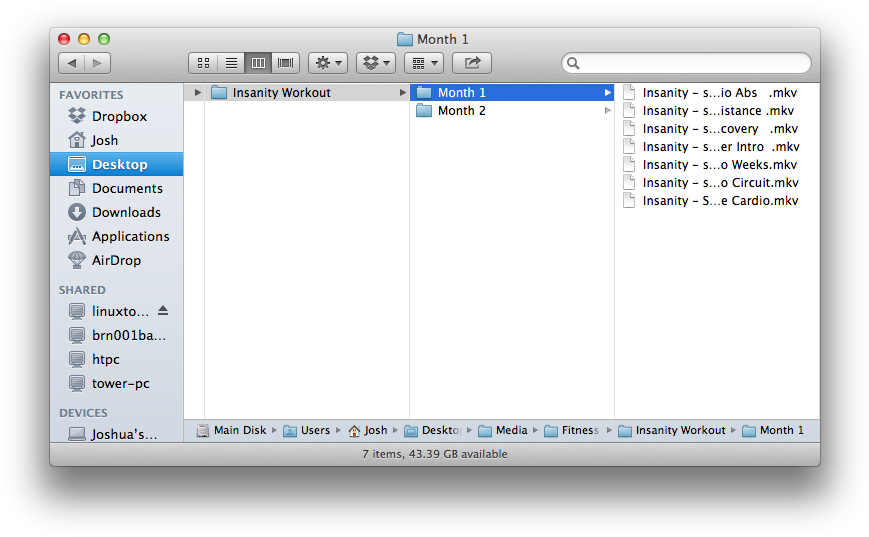Open the Dropbox toolbar dropdown

[x=376, y=63]
